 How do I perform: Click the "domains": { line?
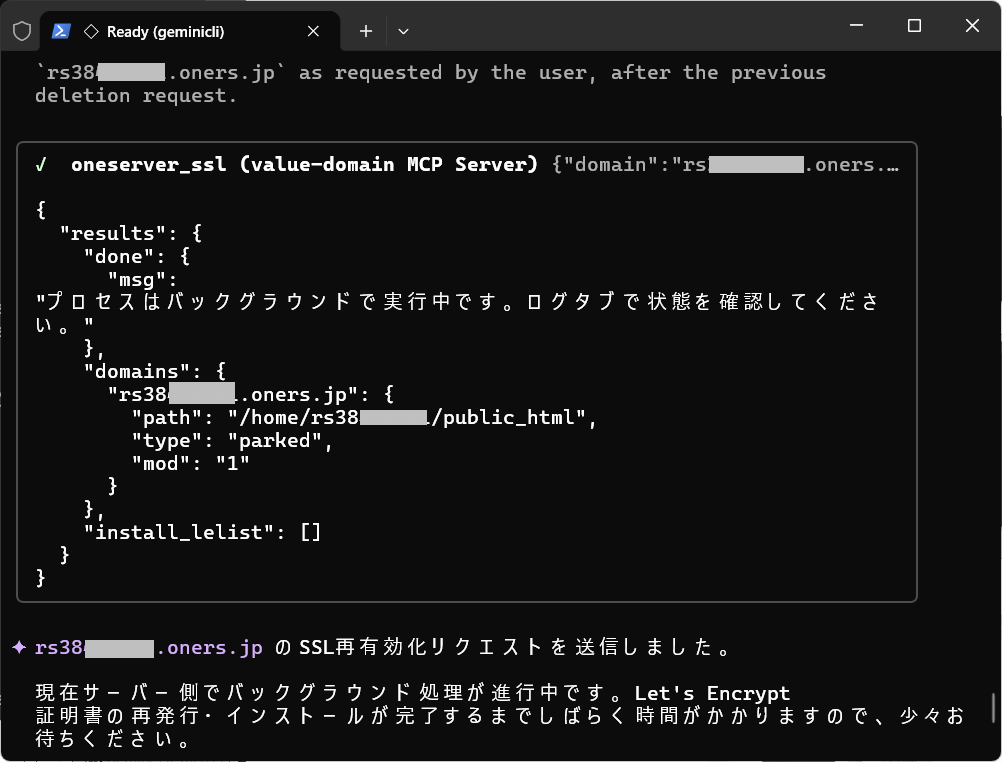155,371
